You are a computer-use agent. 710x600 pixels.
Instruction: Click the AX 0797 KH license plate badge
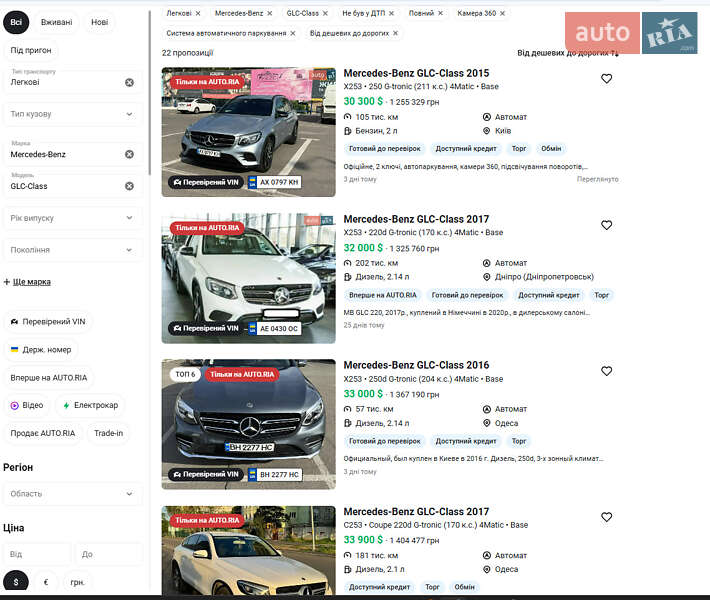[x=275, y=182]
